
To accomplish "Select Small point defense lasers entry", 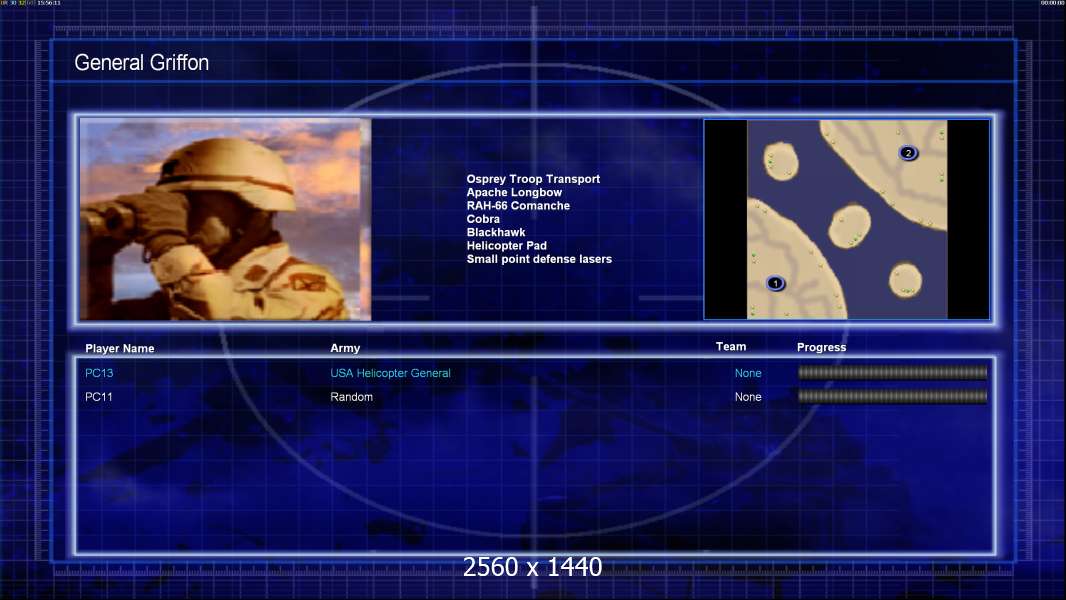I will click(539, 259).
